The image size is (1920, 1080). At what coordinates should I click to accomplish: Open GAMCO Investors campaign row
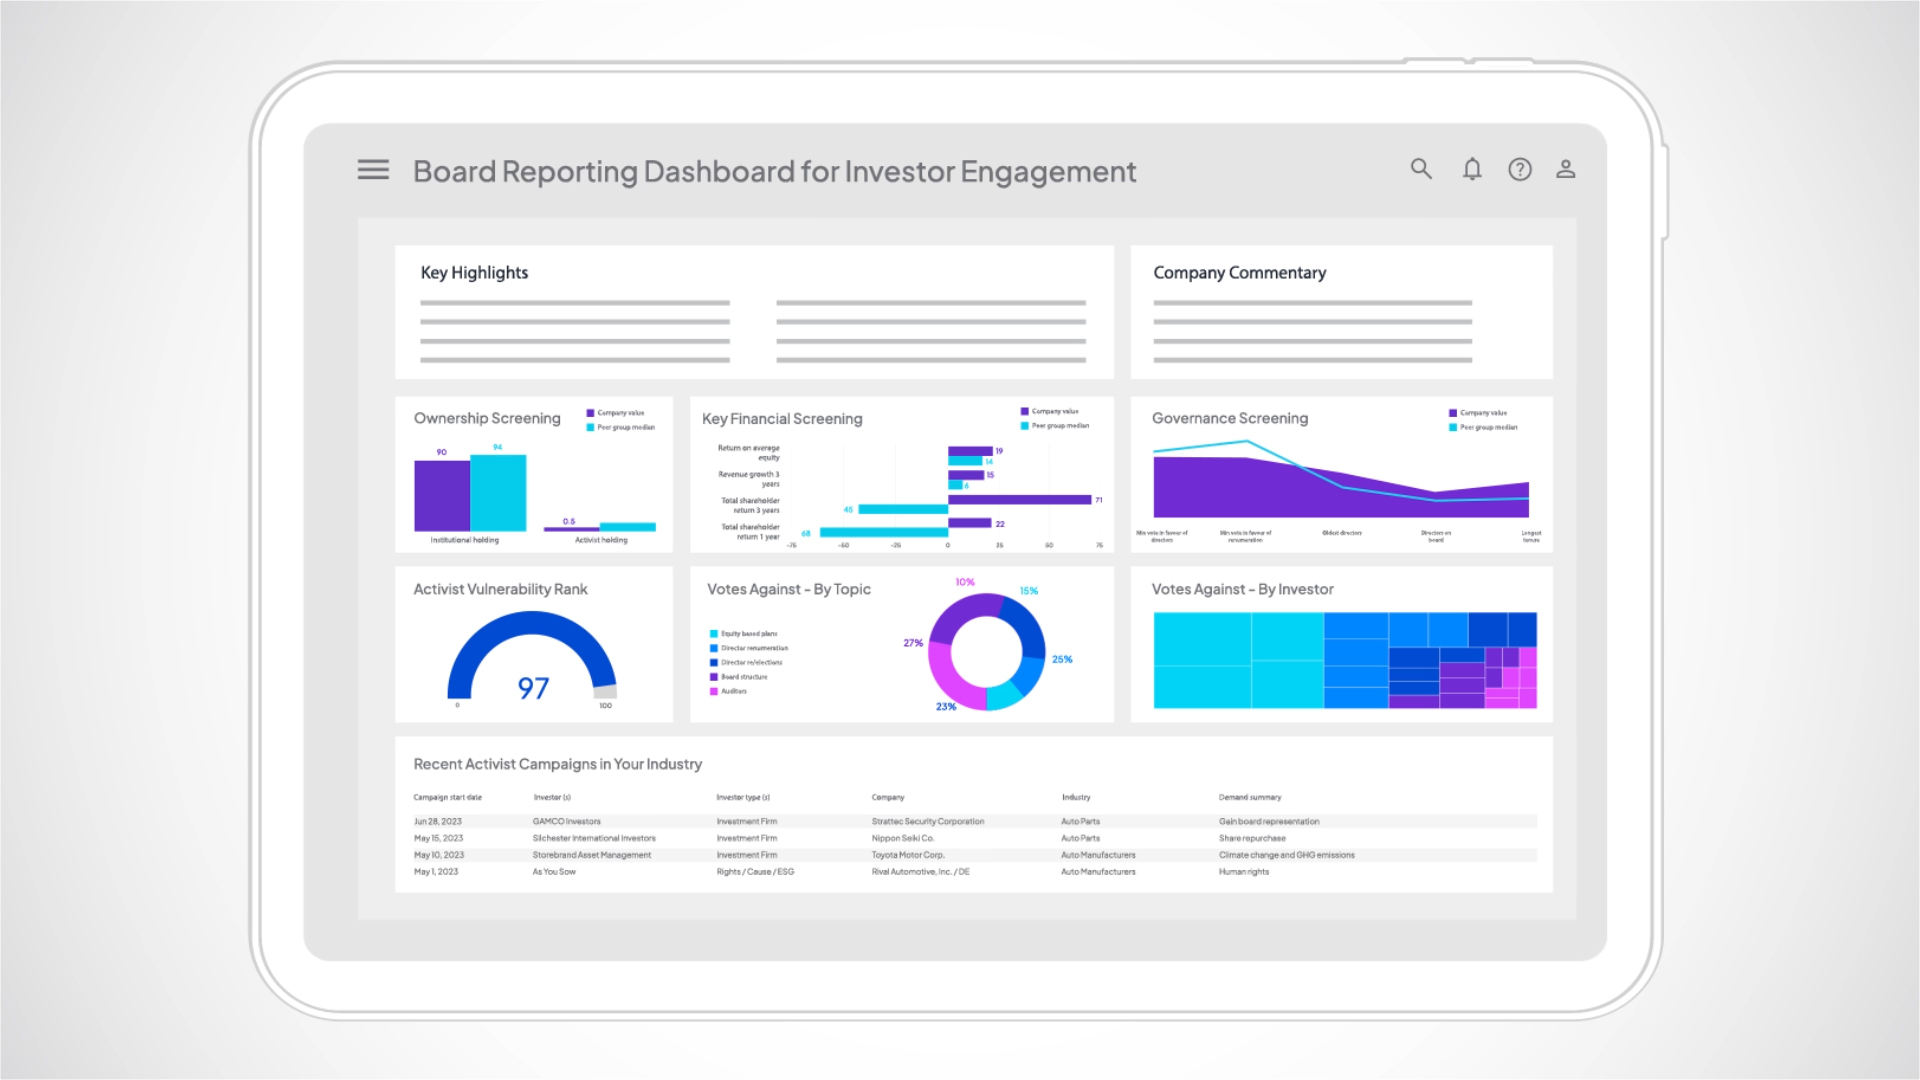click(x=566, y=822)
